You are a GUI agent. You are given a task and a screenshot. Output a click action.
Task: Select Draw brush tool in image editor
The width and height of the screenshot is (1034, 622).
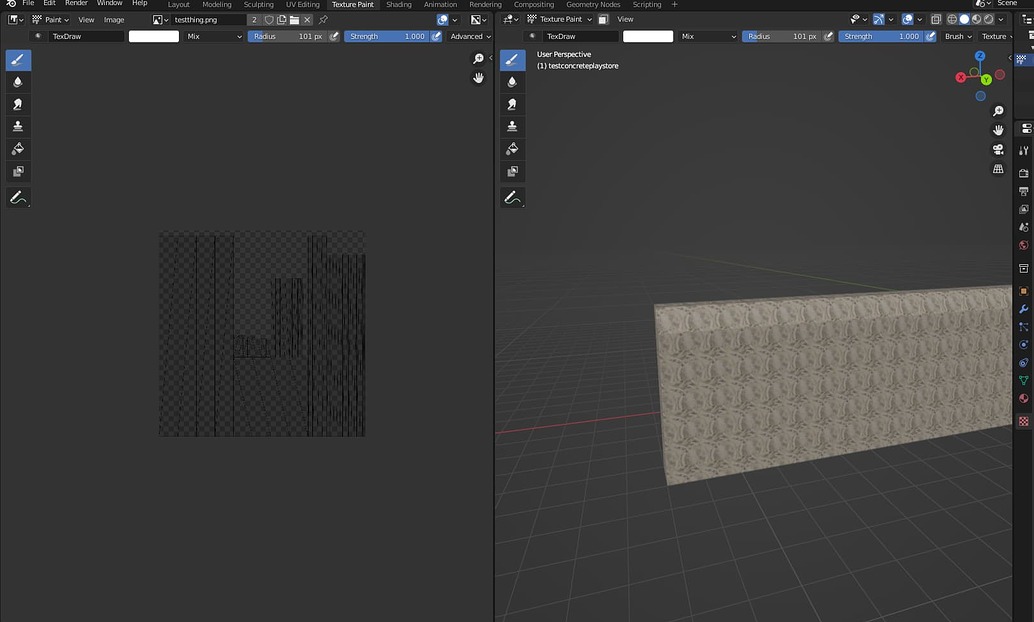[x=18, y=60]
